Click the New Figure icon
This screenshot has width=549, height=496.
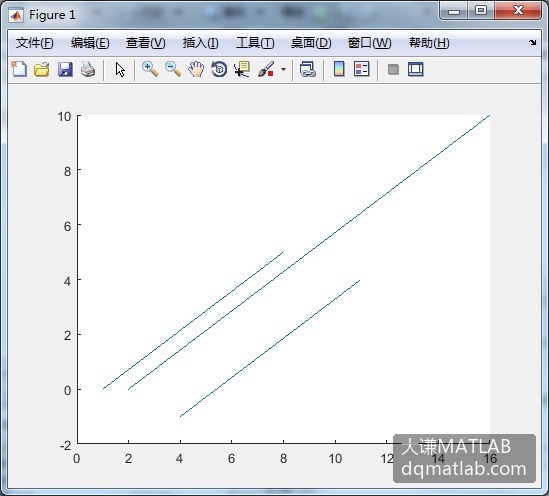point(19,69)
